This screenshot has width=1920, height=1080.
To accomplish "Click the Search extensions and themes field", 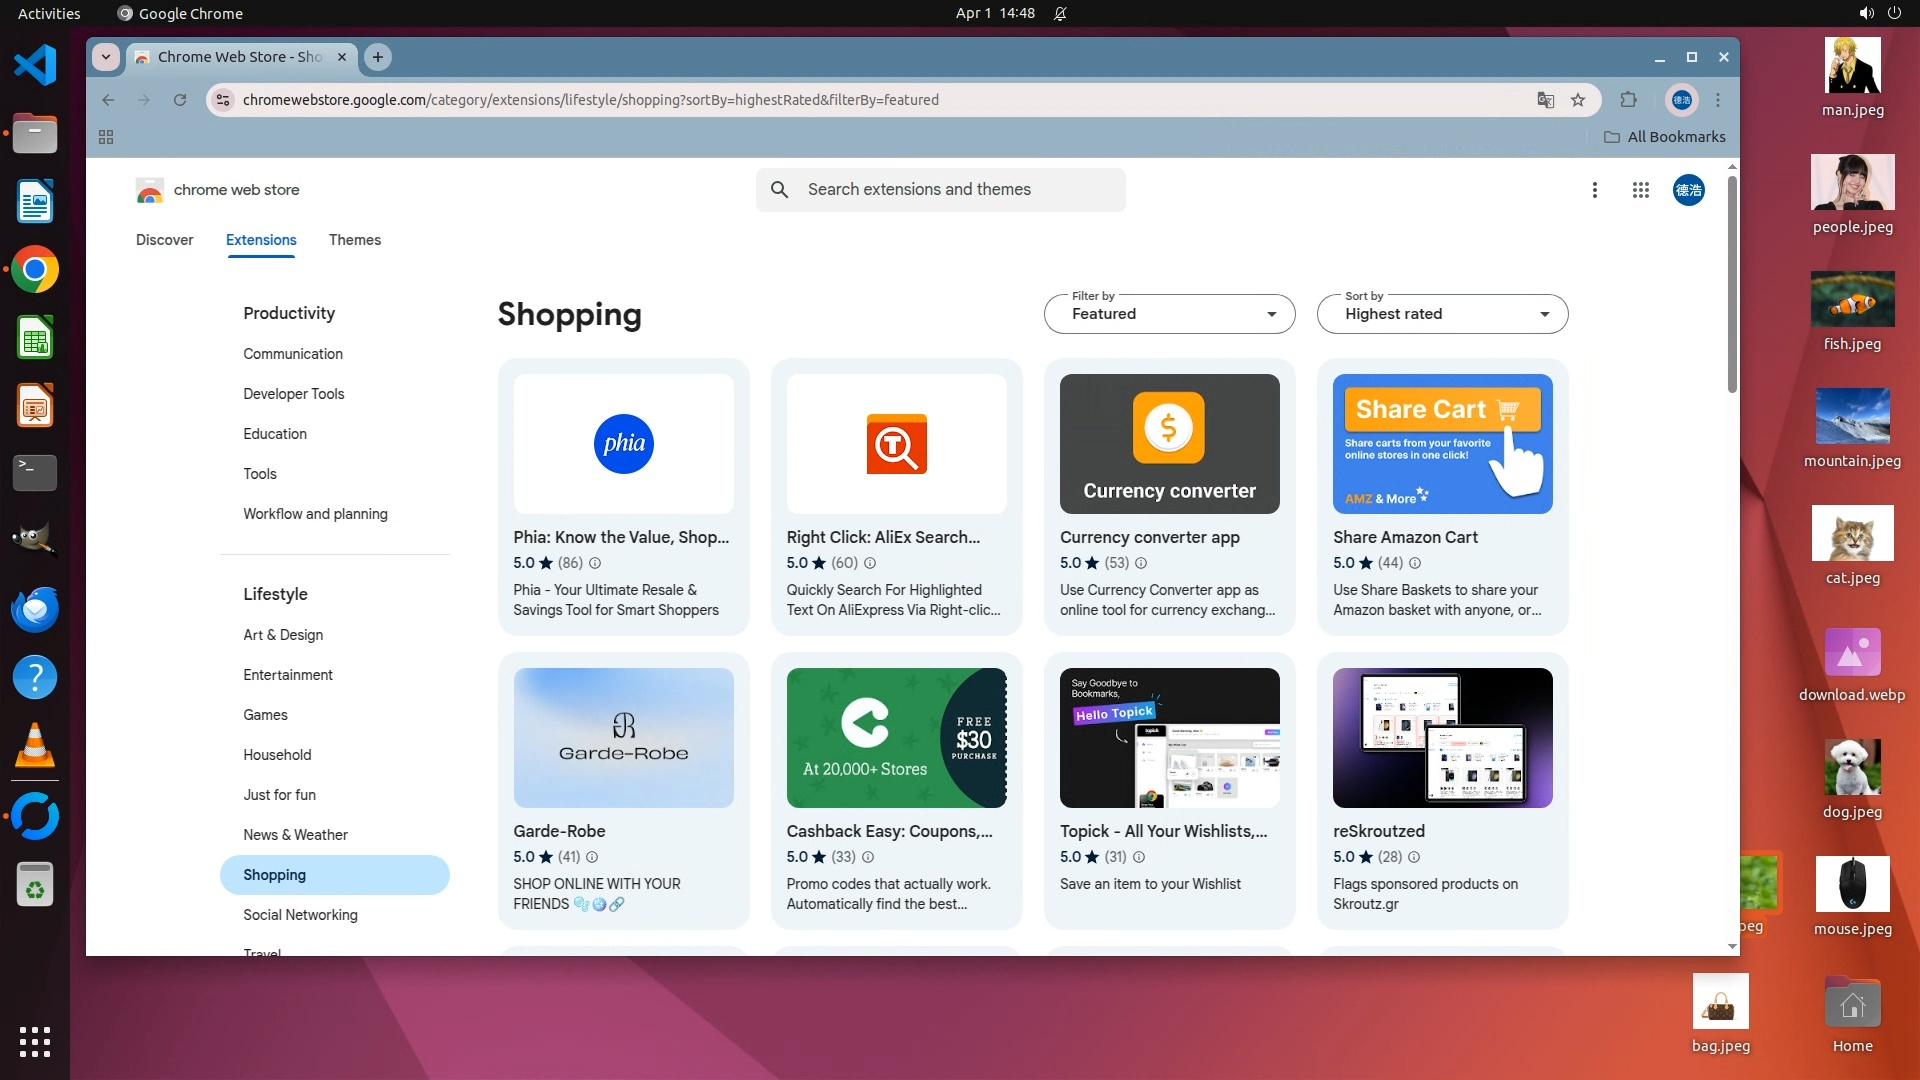I will [940, 190].
